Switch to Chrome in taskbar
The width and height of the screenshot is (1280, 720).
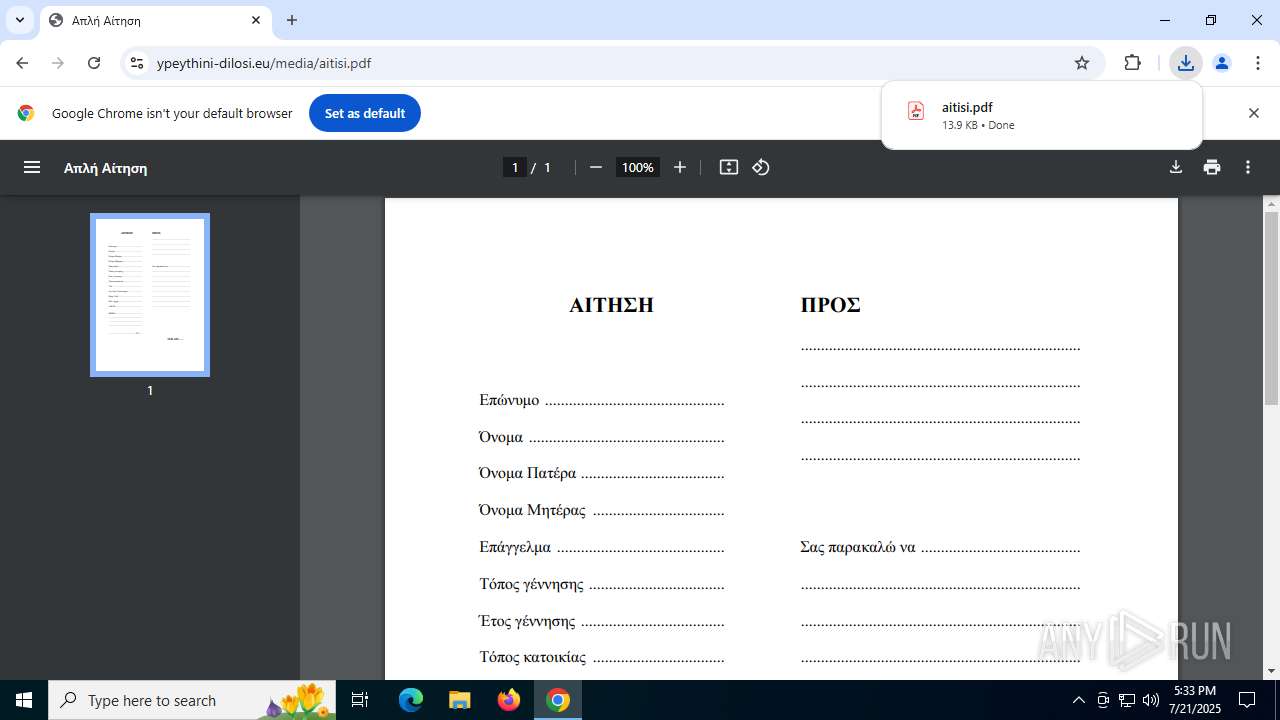point(558,700)
